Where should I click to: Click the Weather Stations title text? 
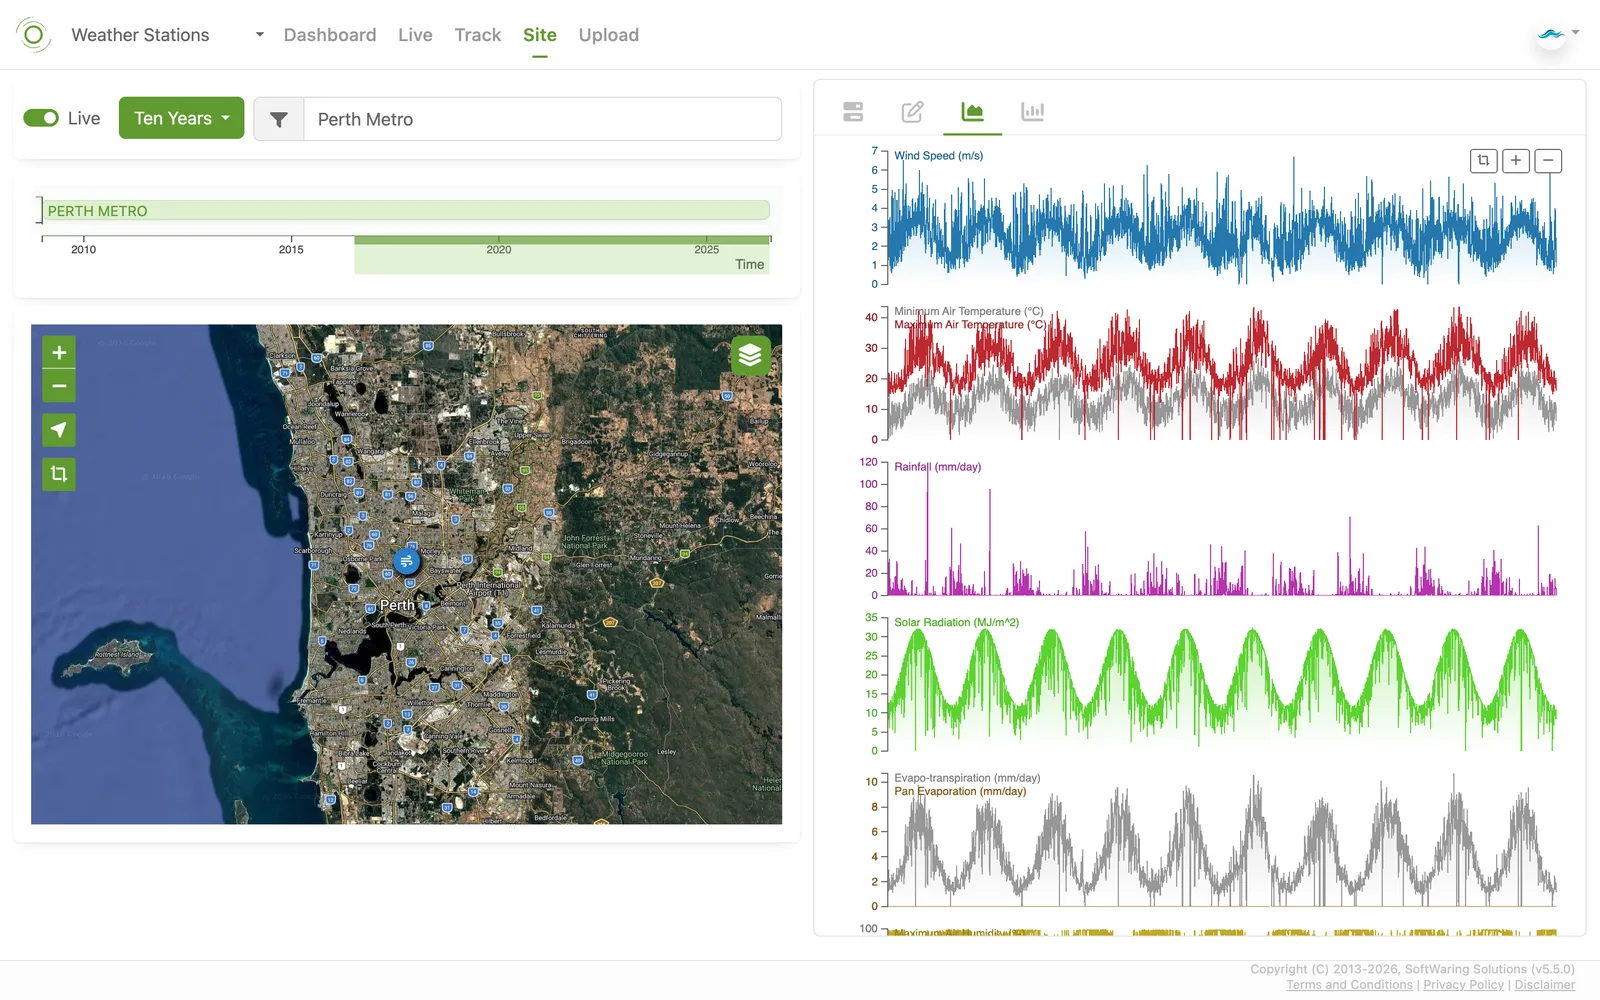pos(140,35)
